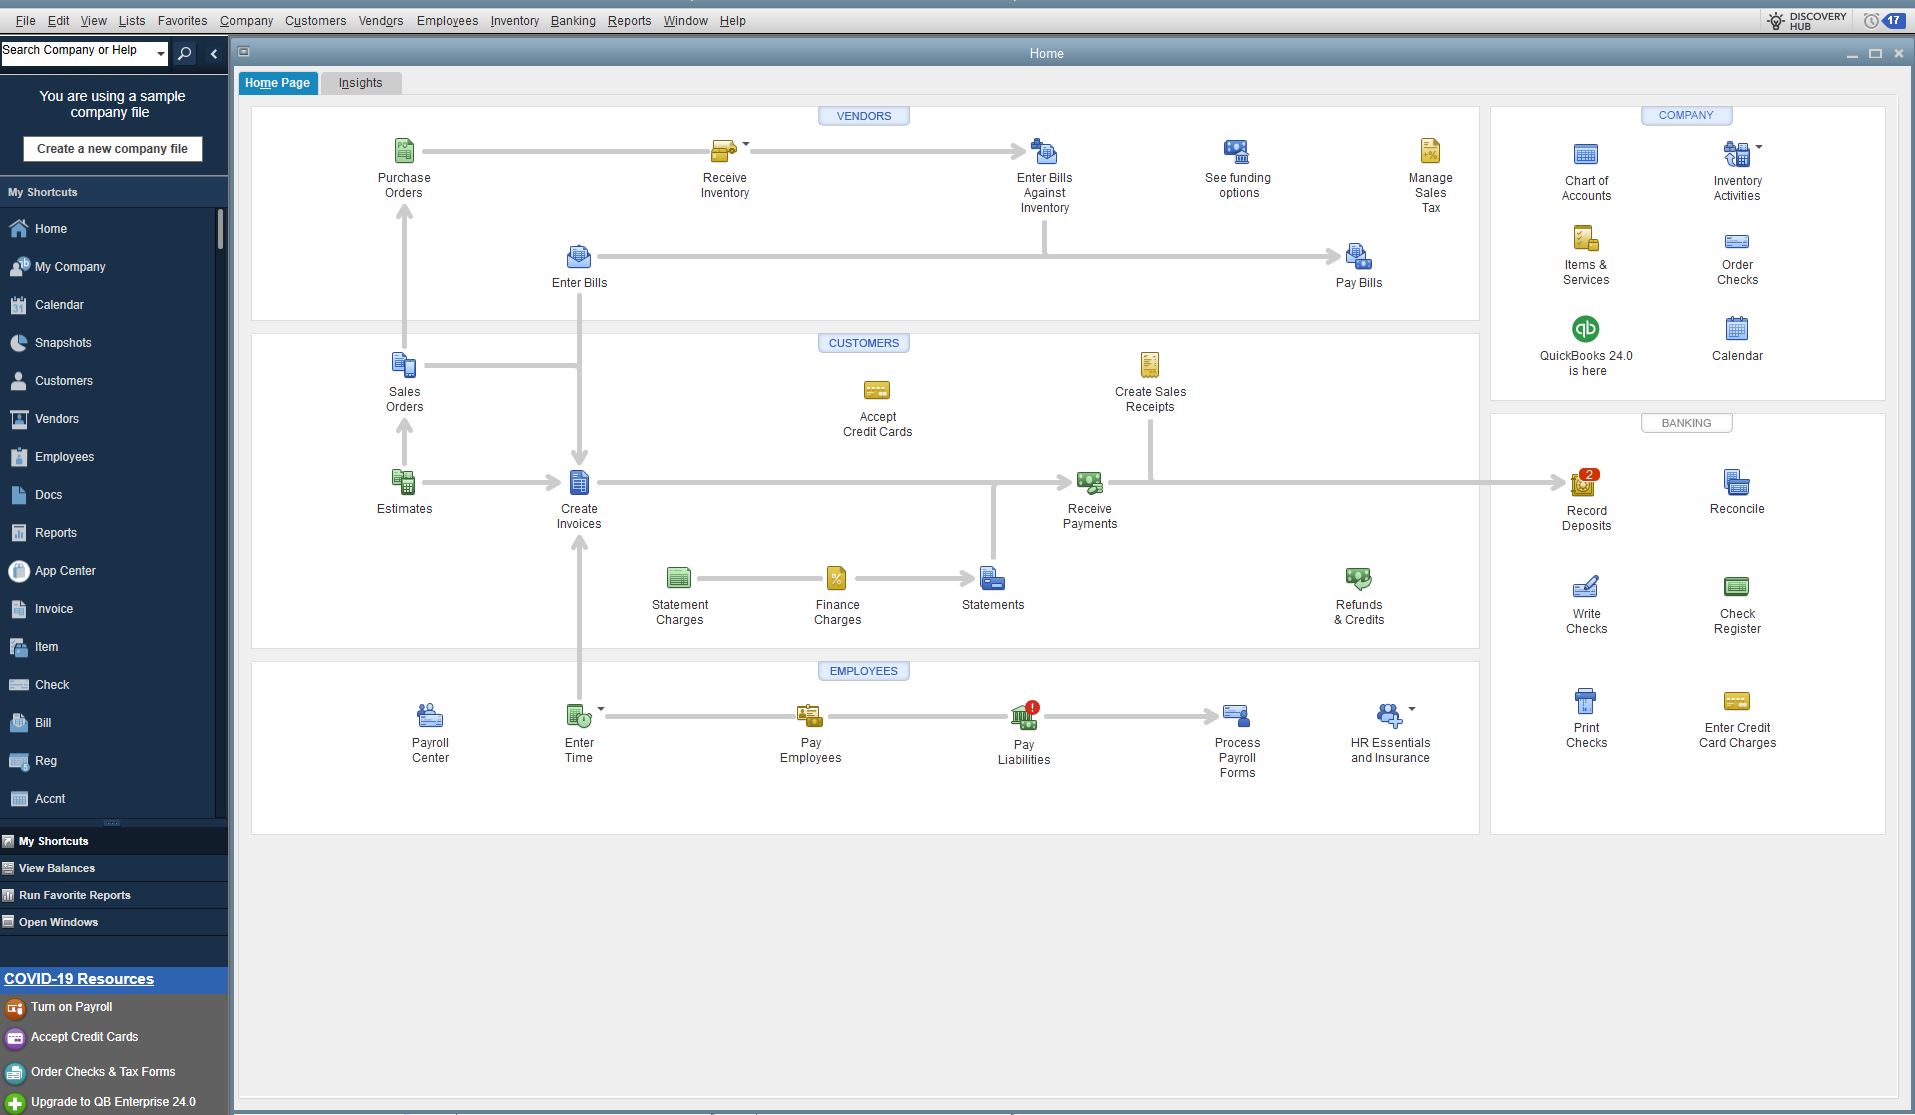The image size is (1915, 1115).
Task: Click the Enter Bills icon
Action: 579,256
